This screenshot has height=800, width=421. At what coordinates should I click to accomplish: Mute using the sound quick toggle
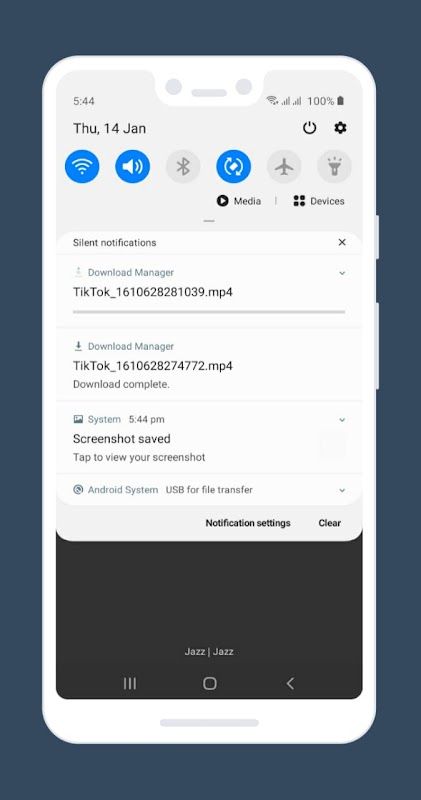[133, 166]
